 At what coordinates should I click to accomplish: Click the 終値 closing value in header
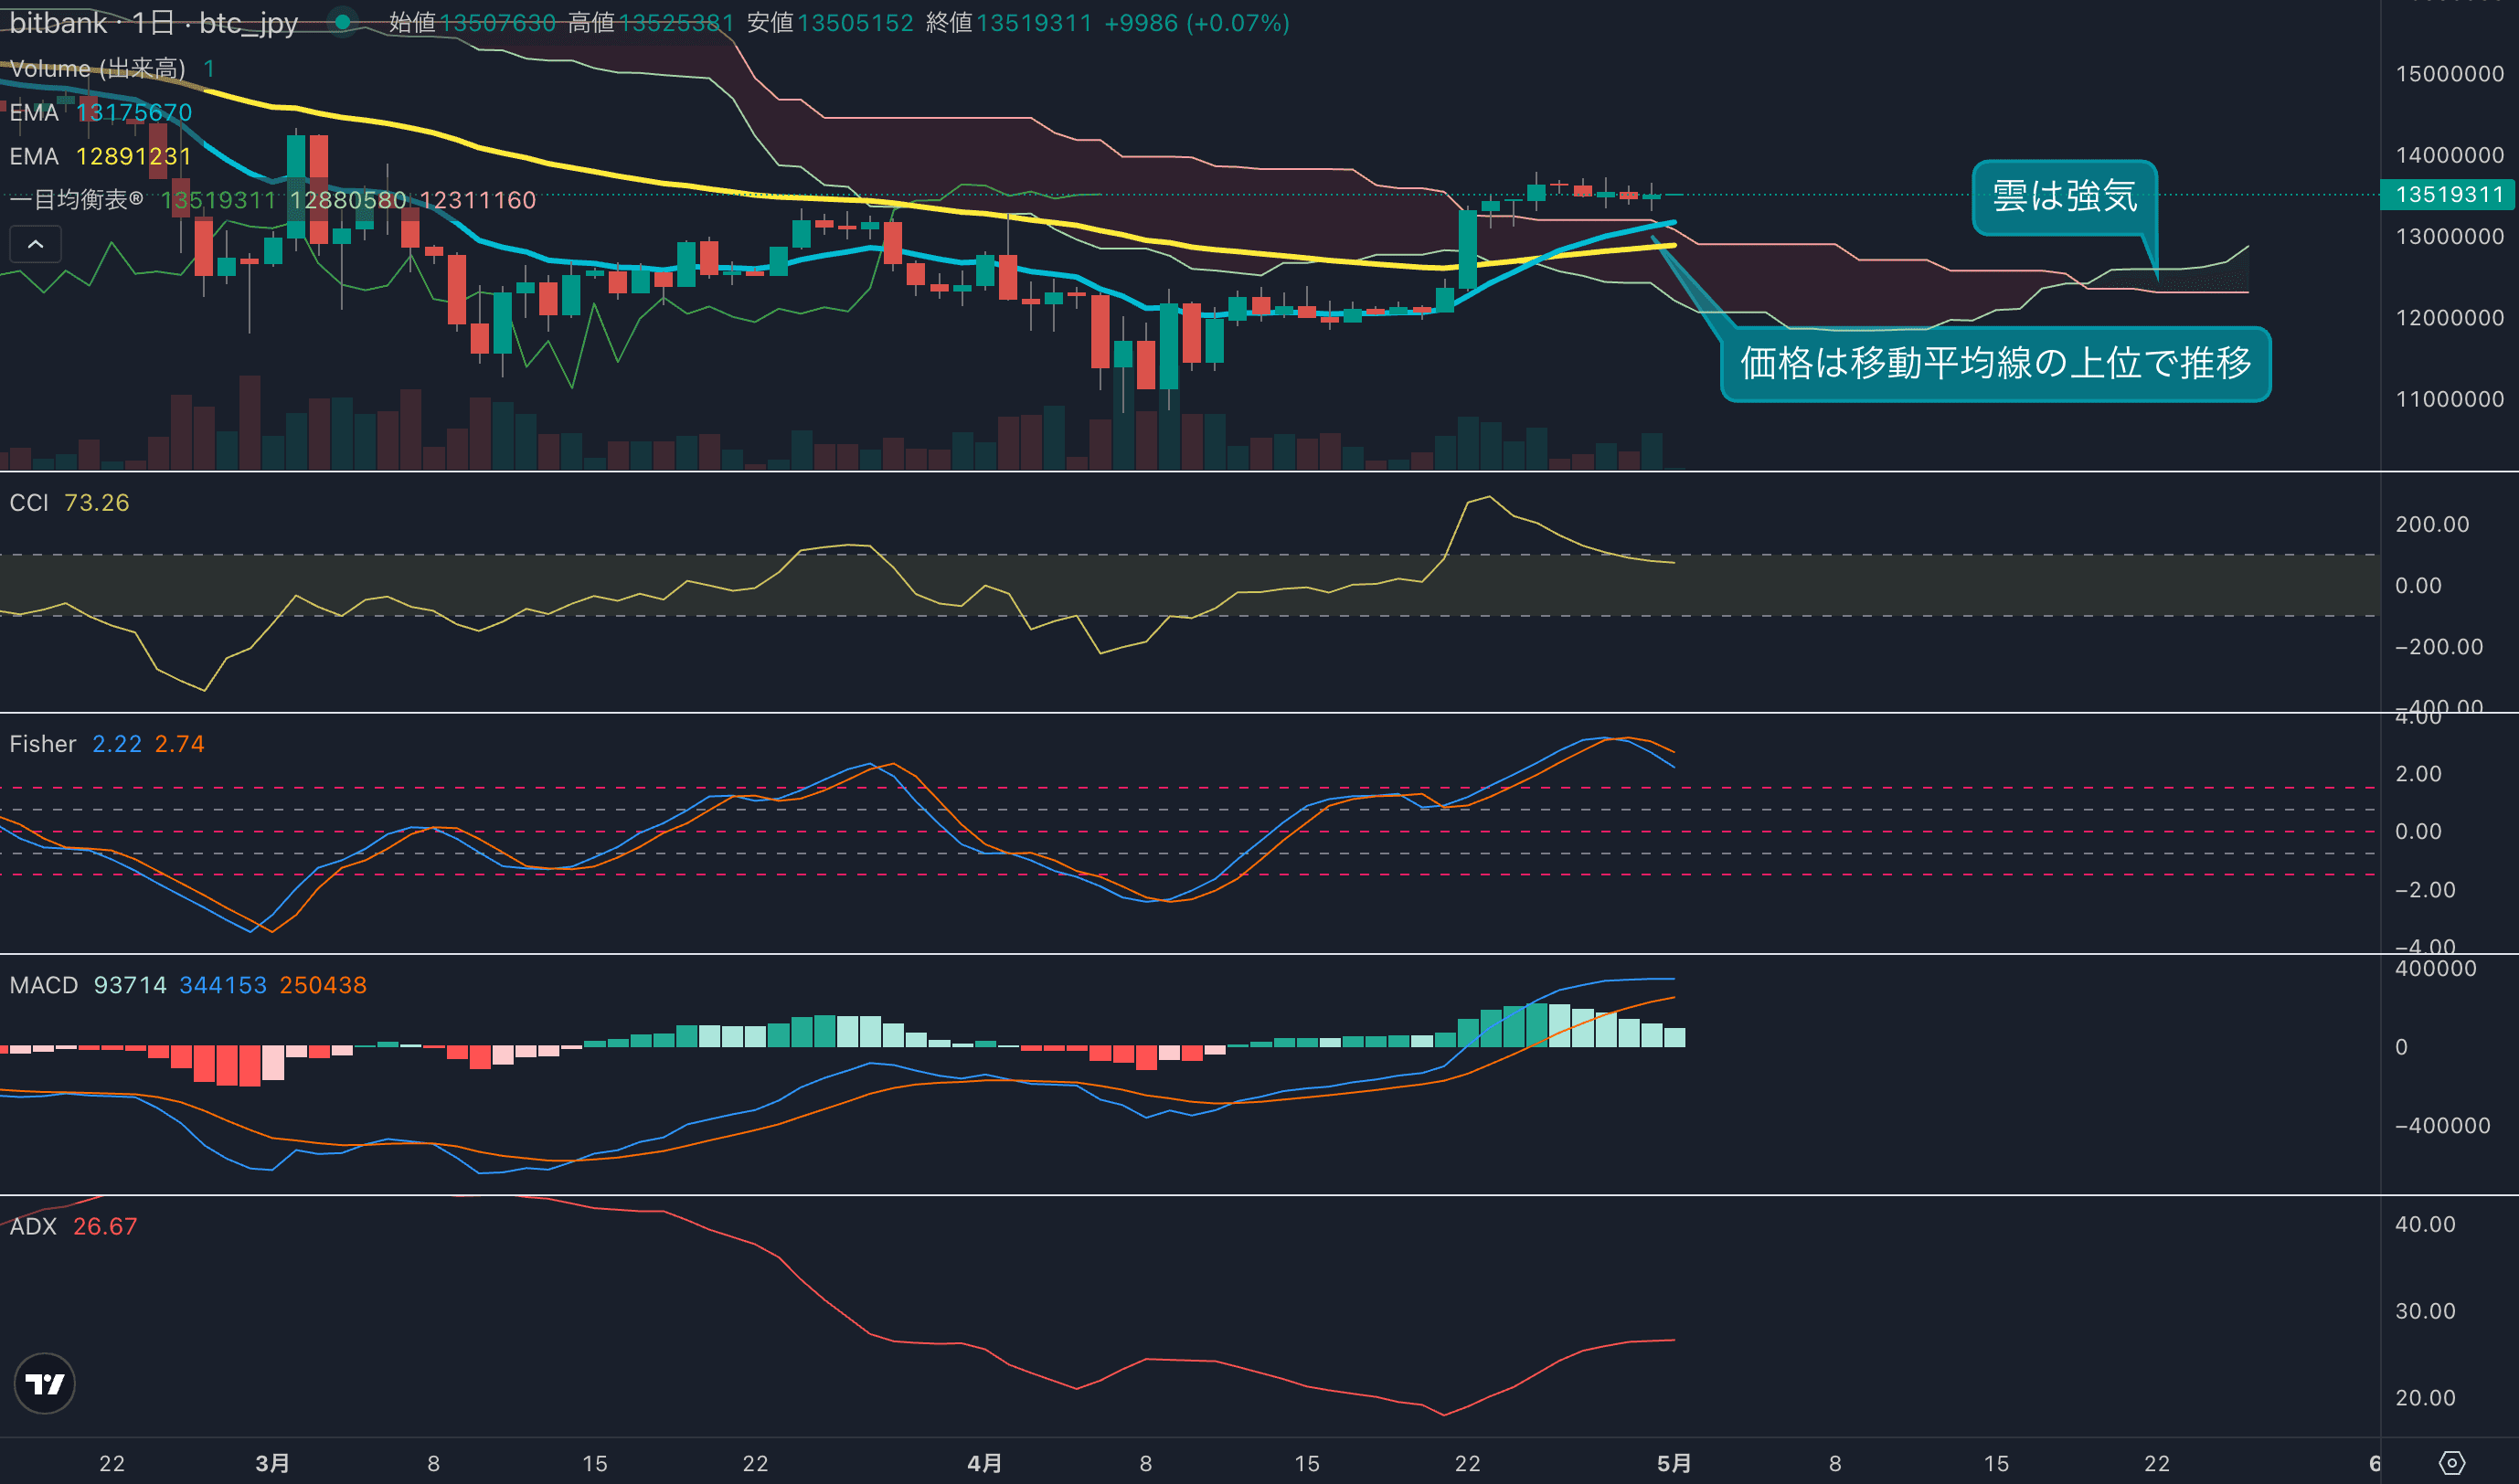pos(1033,23)
